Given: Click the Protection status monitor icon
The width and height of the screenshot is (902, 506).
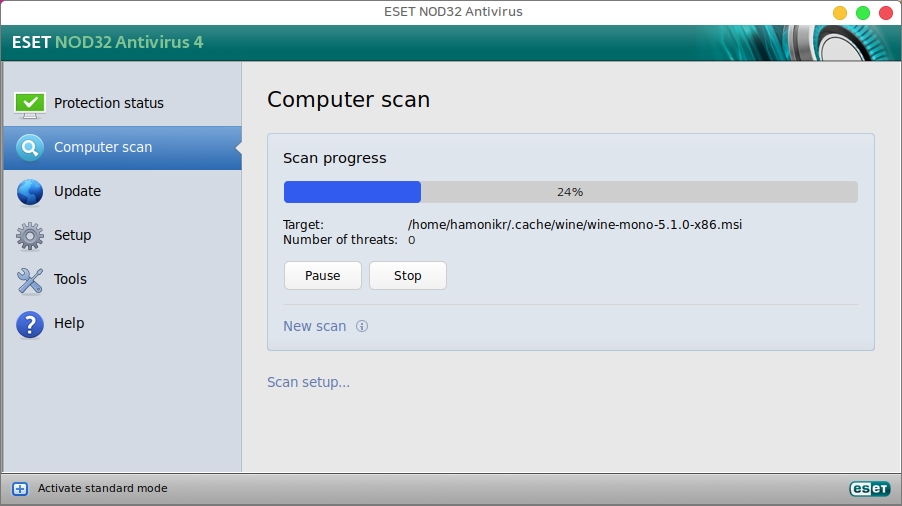Looking at the screenshot, I should coord(30,103).
